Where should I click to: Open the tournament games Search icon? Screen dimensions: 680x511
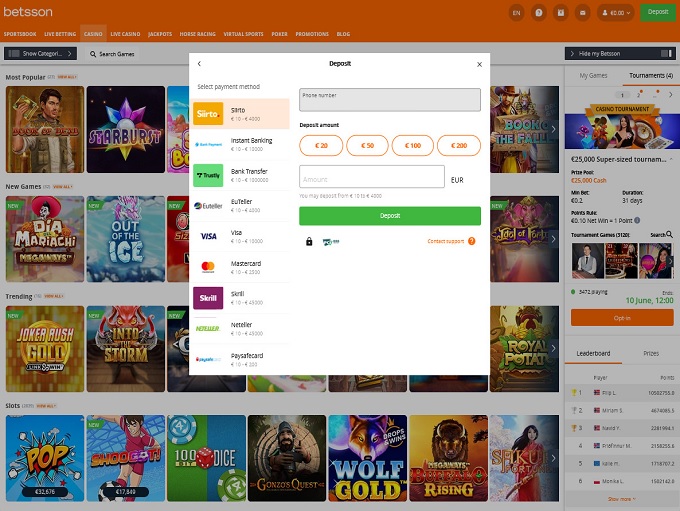[x=669, y=235]
